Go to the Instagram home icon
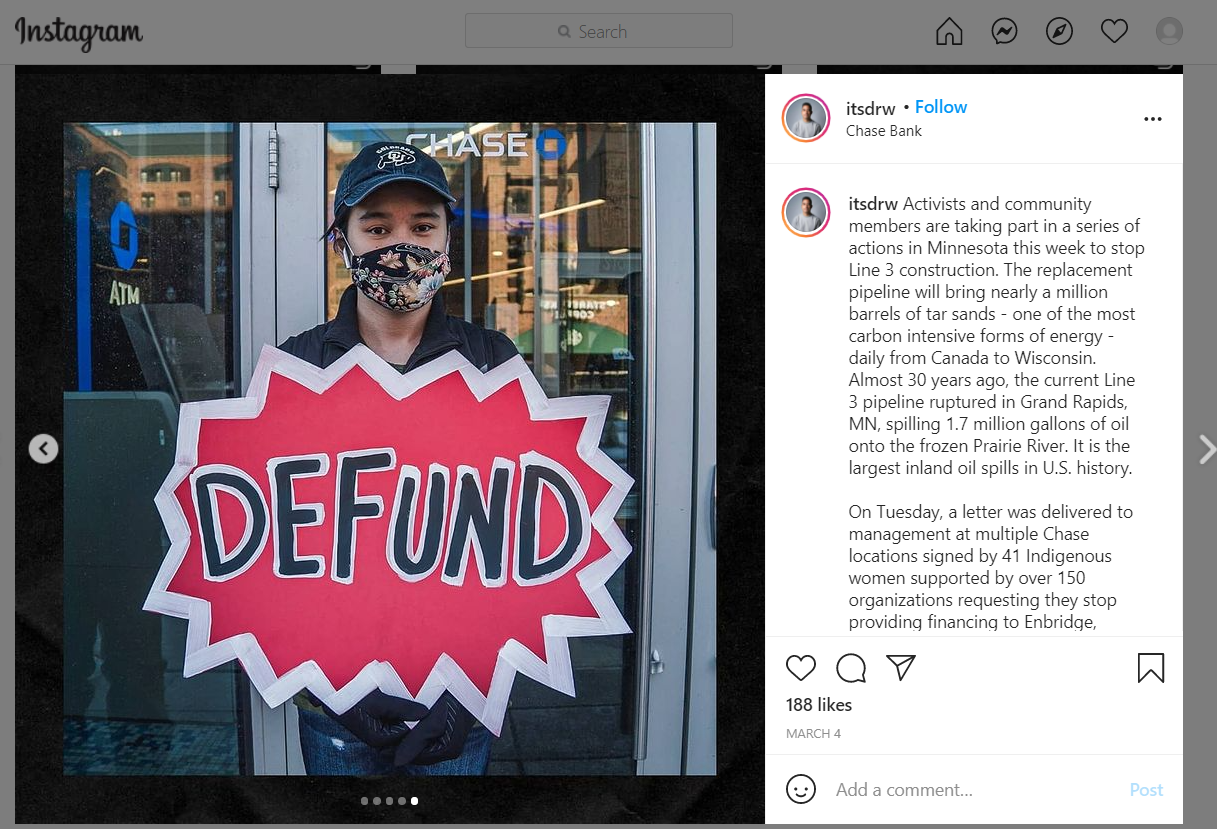1217x829 pixels. pos(949,32)
